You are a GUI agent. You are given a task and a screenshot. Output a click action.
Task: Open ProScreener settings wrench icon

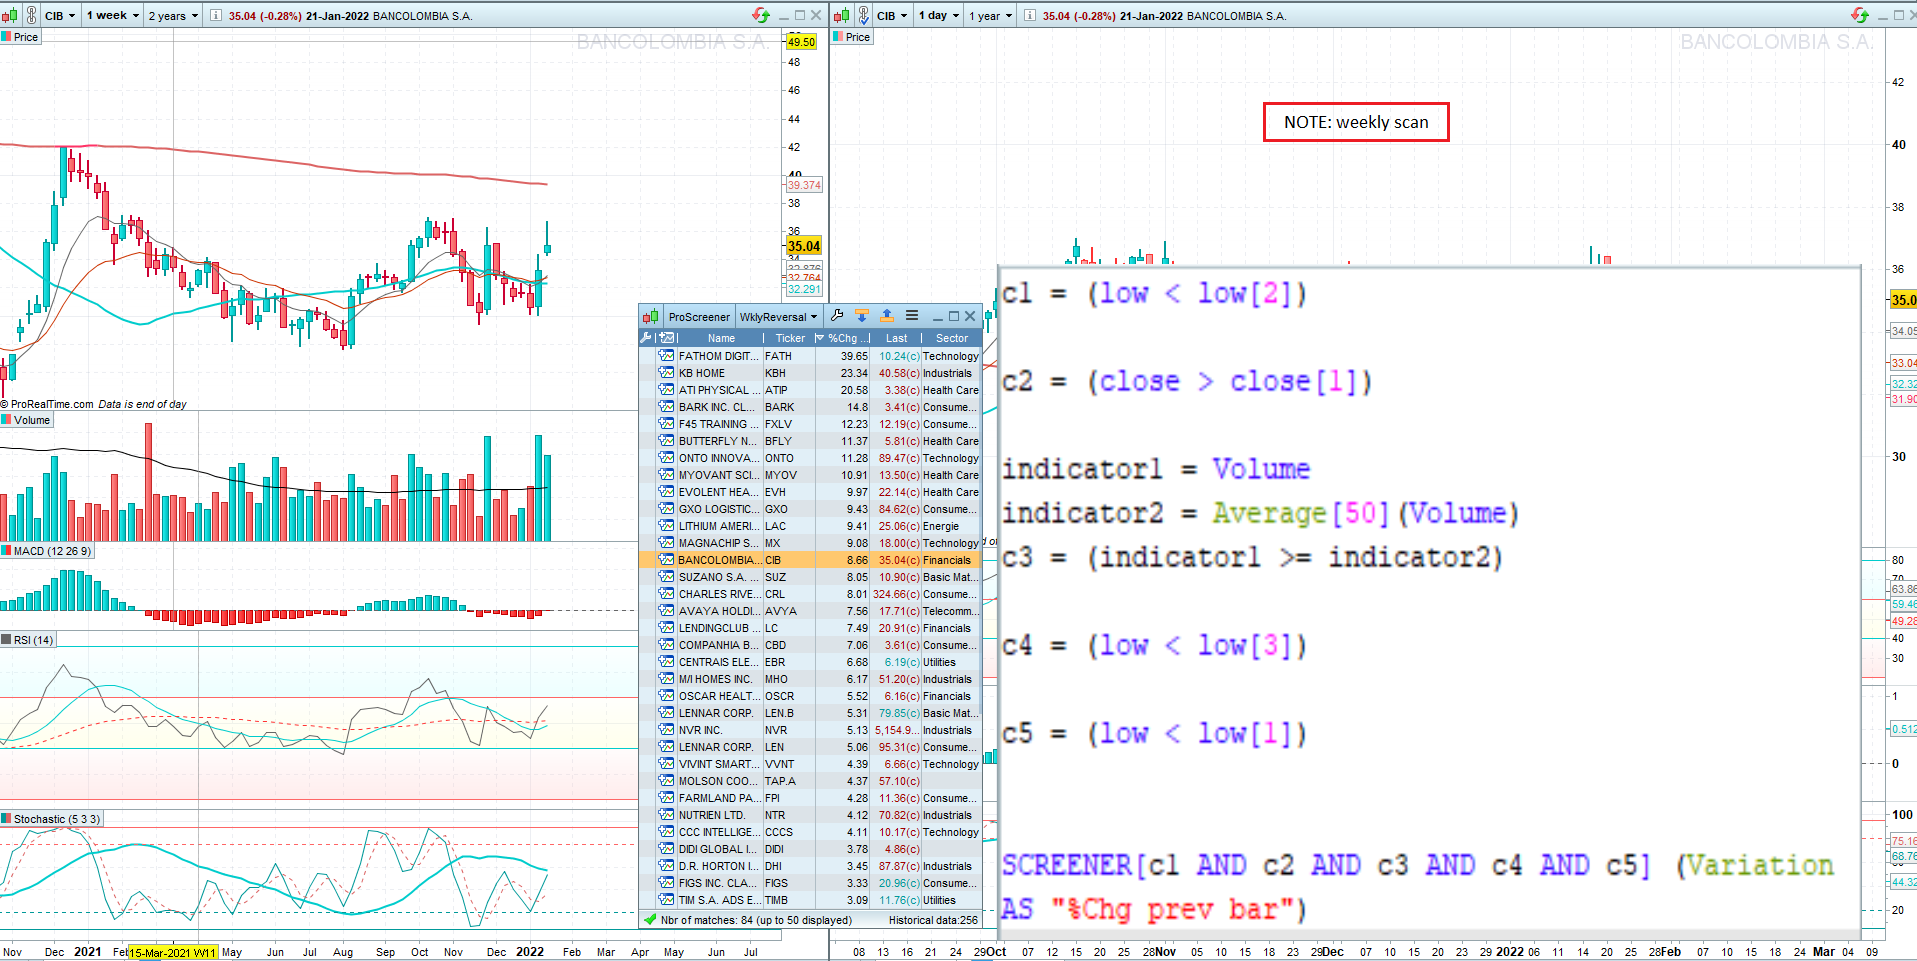point(837,316)
